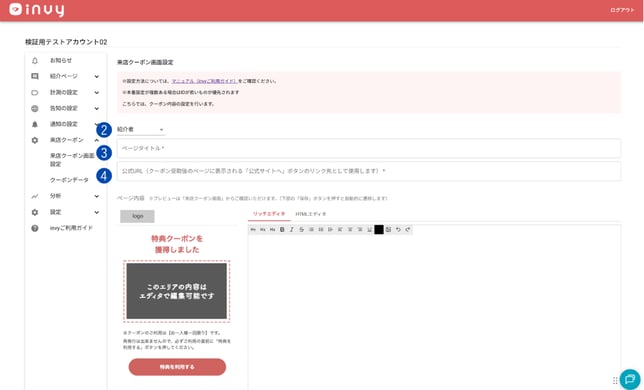Open the black text color picker
Screen dimensions: 644x390
pos(379,229)
